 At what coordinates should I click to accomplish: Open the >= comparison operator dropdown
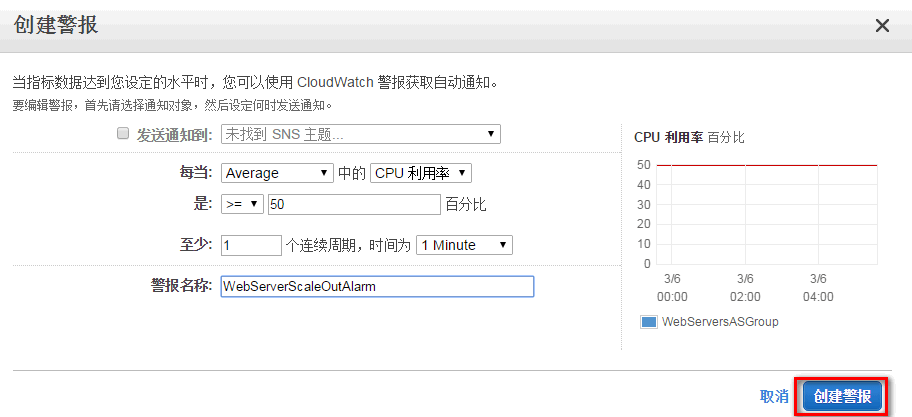243,205
